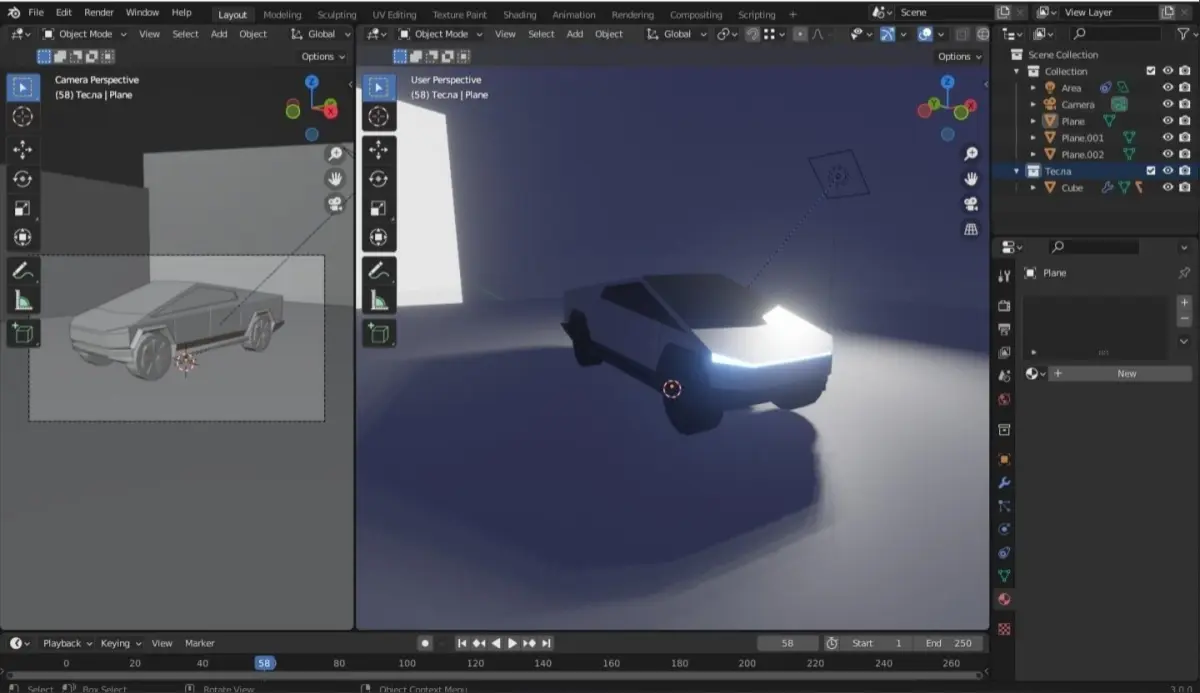1200x693 pixels.
Task: Open the Output properties tab
Action: click(1005, 328)
